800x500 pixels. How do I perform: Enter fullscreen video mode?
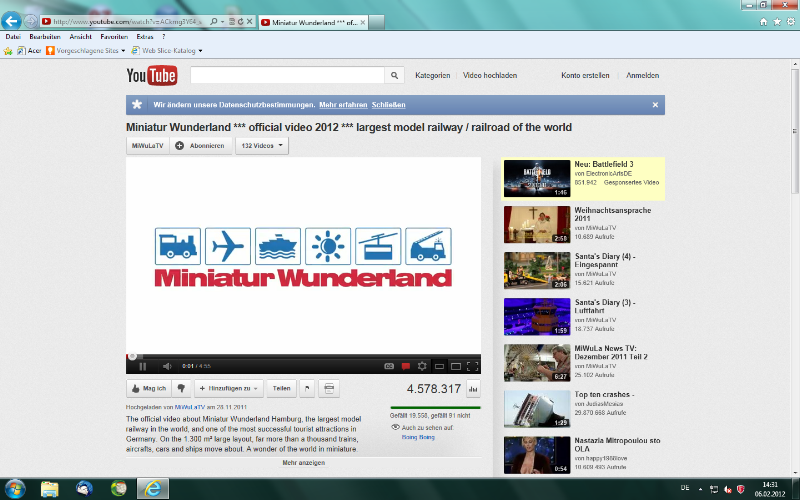472,366
